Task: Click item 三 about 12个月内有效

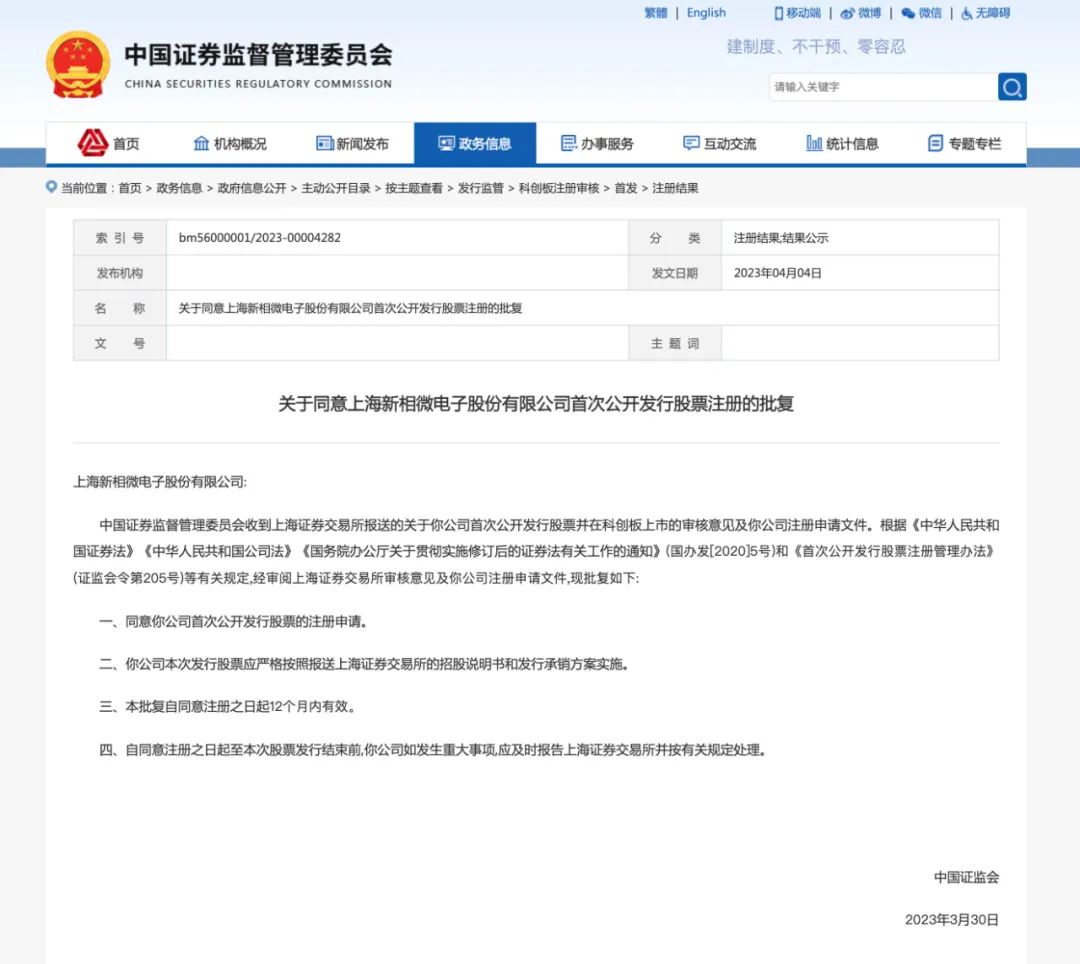Action: coord(227,706)
